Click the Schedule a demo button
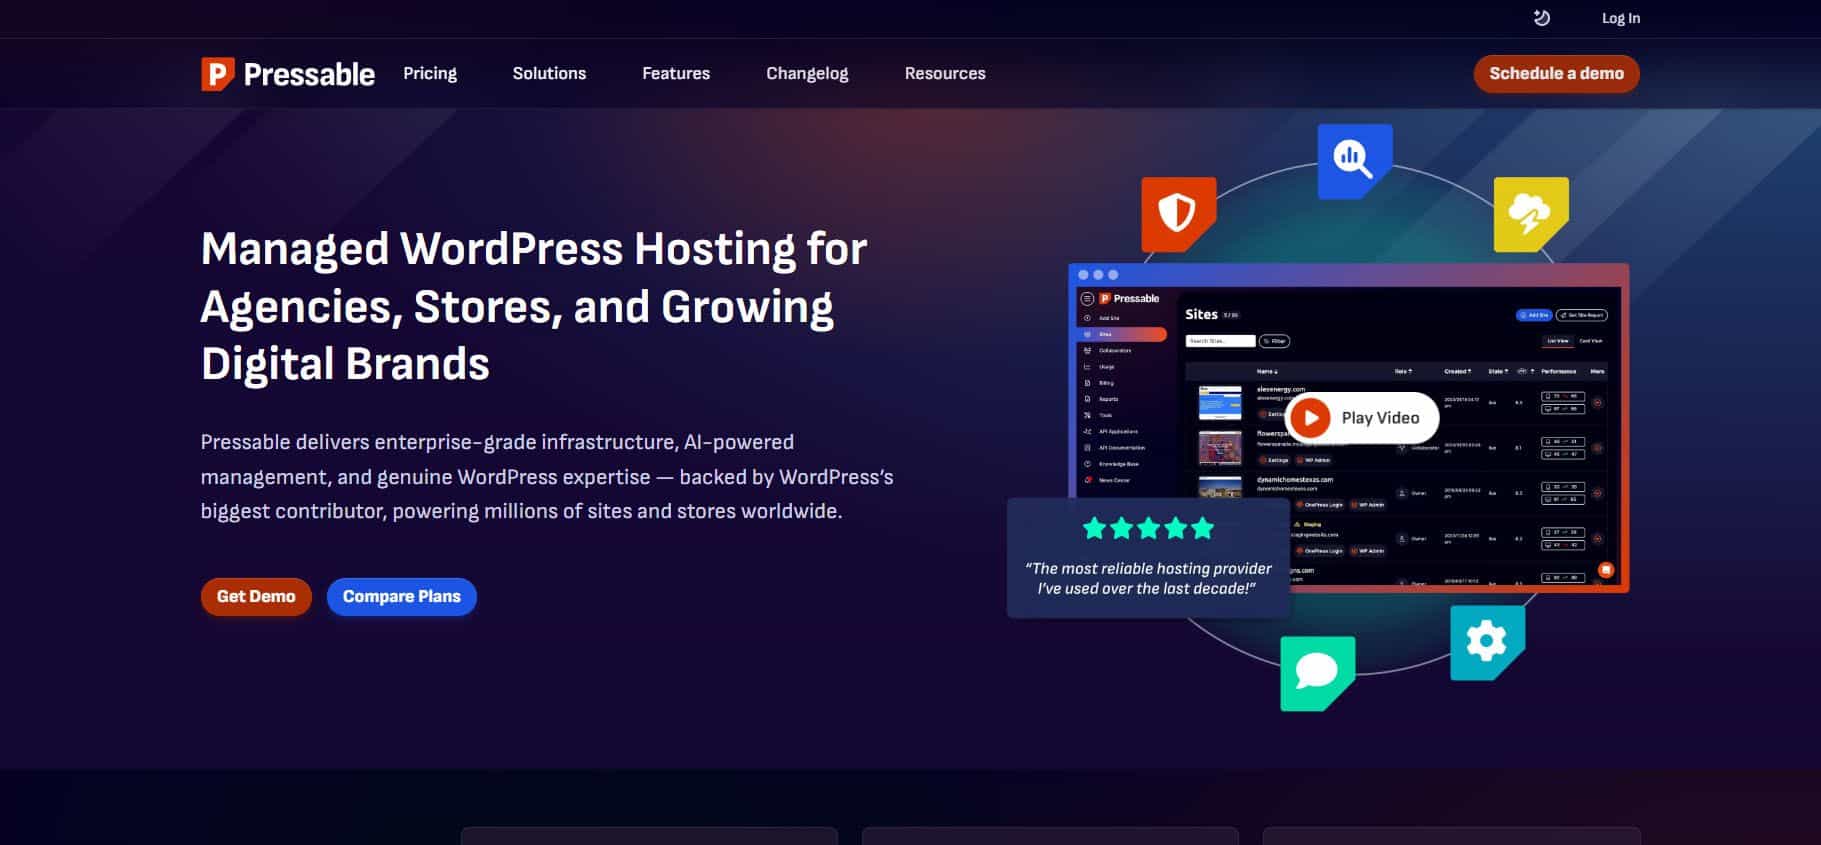This screenshot has width=1821, height=845. coord(1556,74)
